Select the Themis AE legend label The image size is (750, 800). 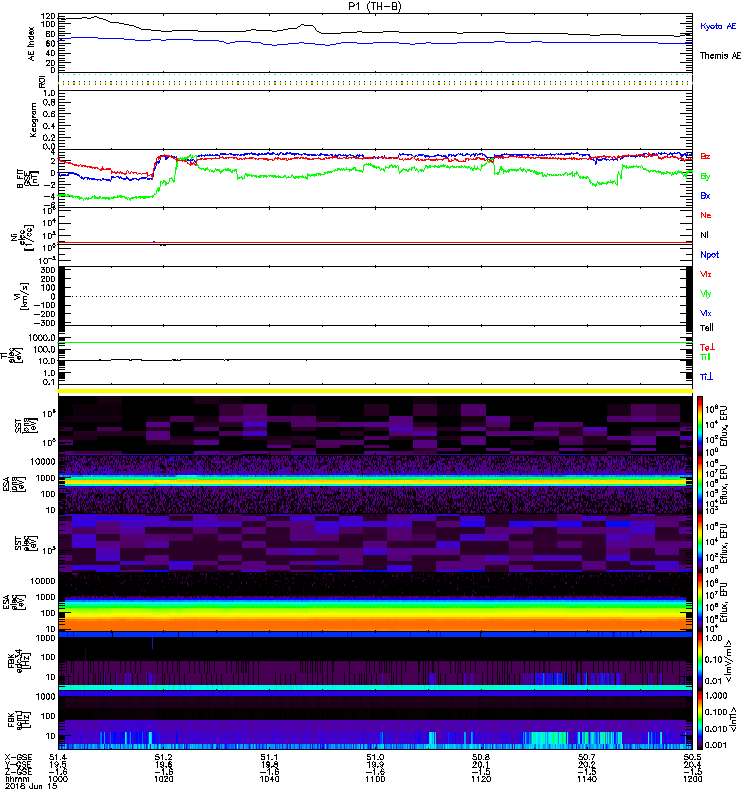[x=719, y=55]
